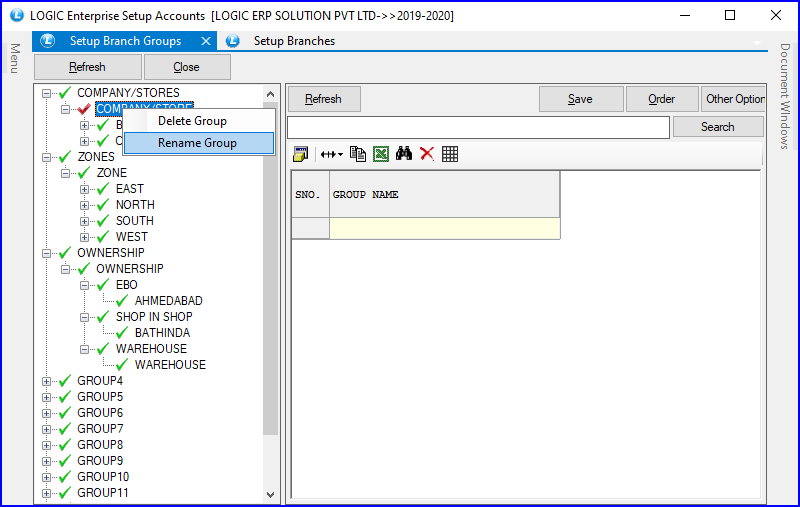The width and height of the screenshot is (800, 507).
Task: Click top-left Refresh button under tabs
Action: click(87, 67)
